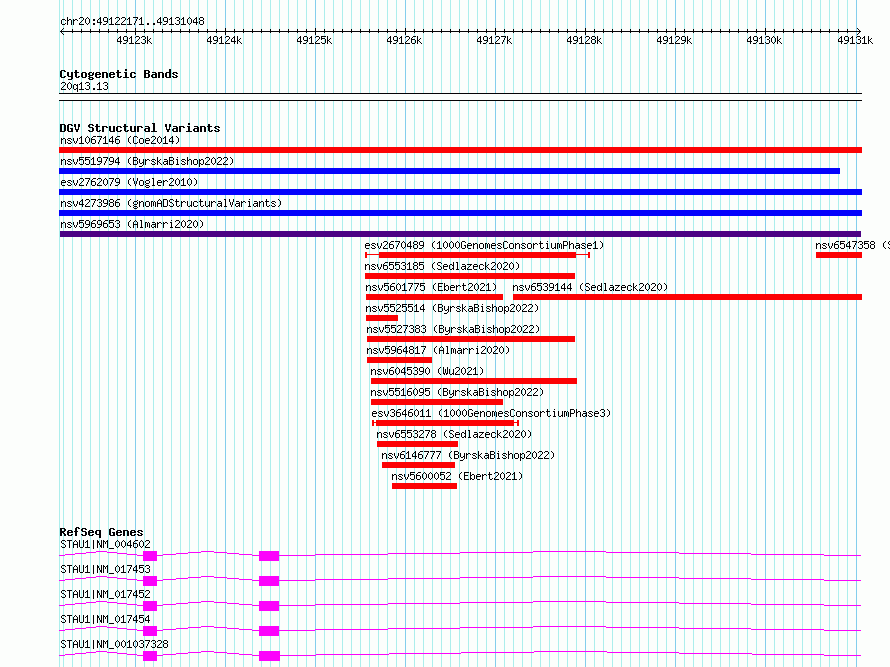The width and height of the screenshot is (890, 667).
Task: Open nsv6553185 (Sedlazeck2020) label
Action: [442, 266]
